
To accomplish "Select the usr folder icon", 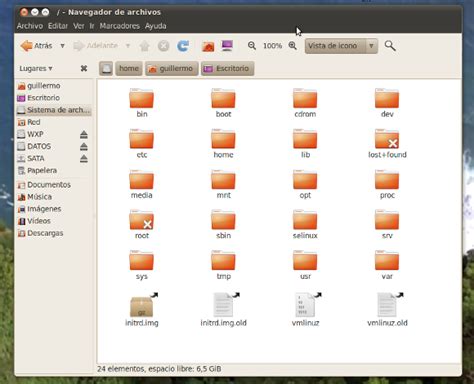I will 305,261.
